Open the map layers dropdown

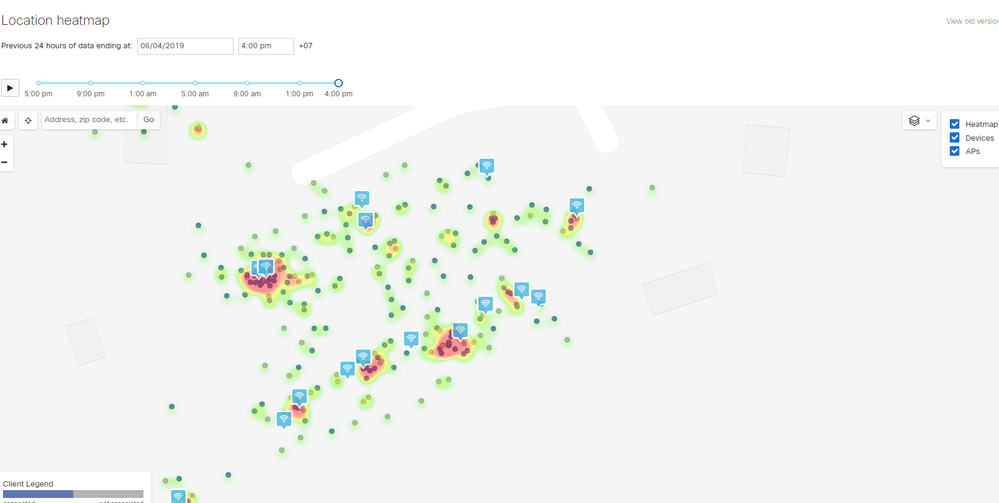(919, 120)
